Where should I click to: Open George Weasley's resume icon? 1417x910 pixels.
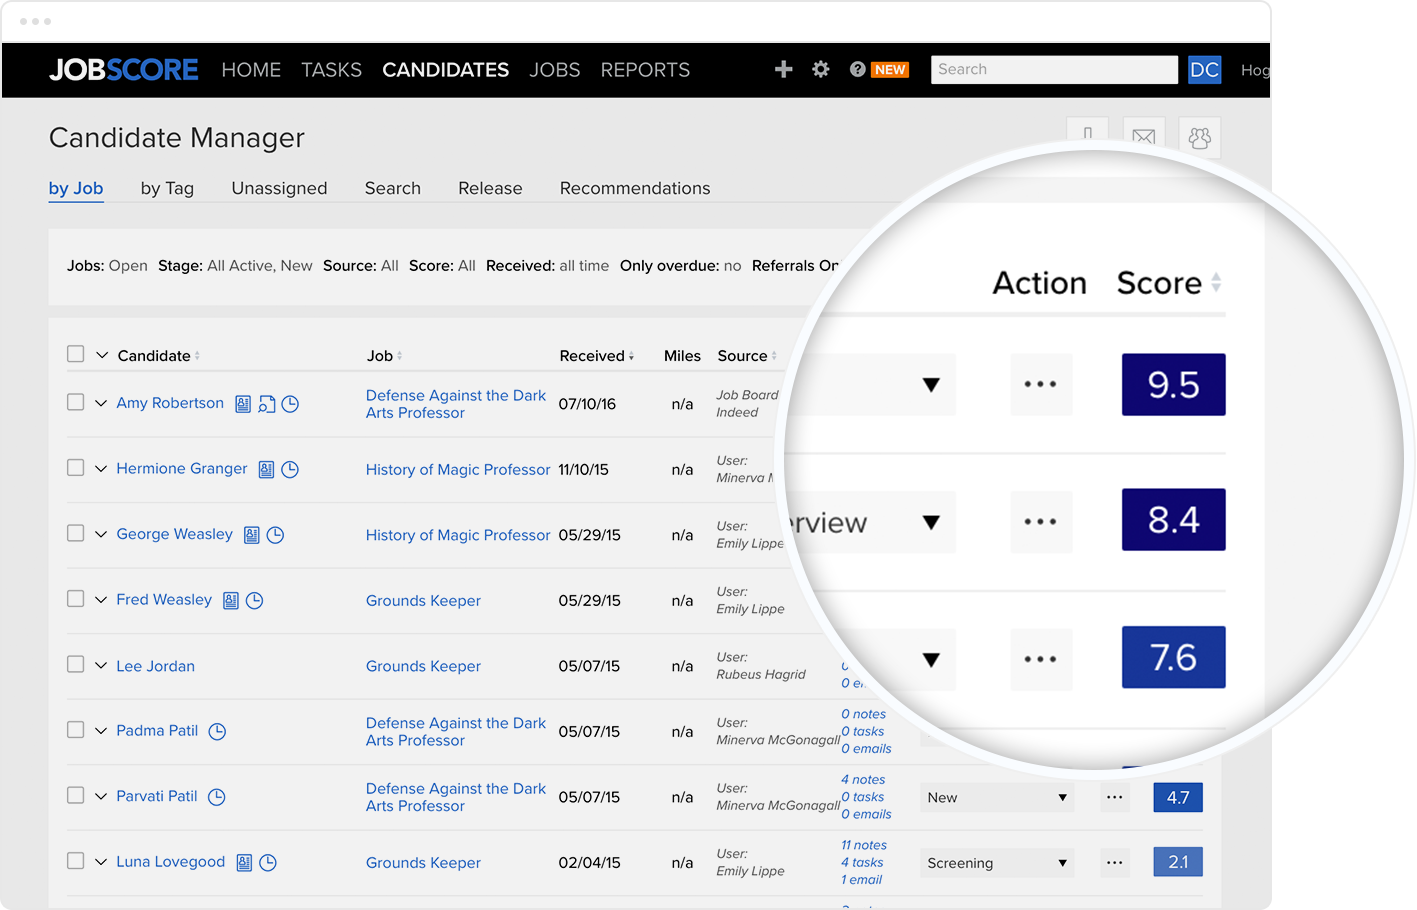[252, 535]
